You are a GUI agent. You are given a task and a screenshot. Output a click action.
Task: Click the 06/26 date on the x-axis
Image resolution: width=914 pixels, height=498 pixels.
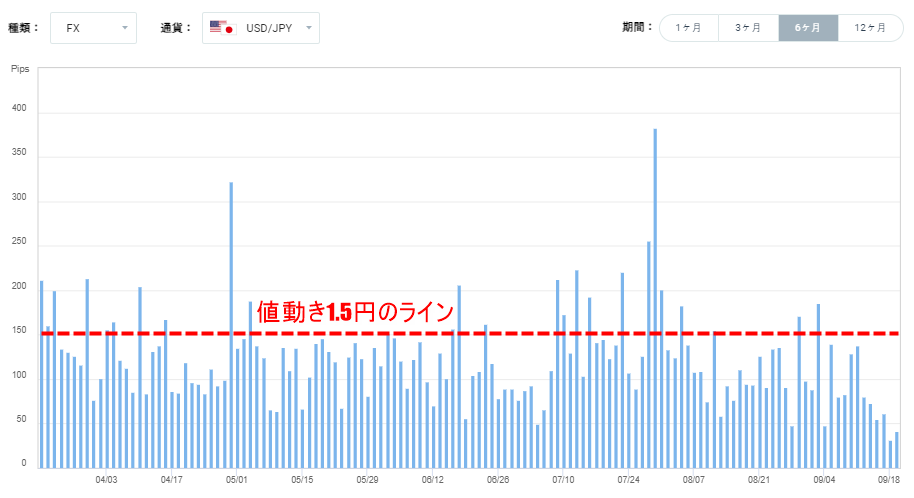pyautogui.click(x=498, y=480)
